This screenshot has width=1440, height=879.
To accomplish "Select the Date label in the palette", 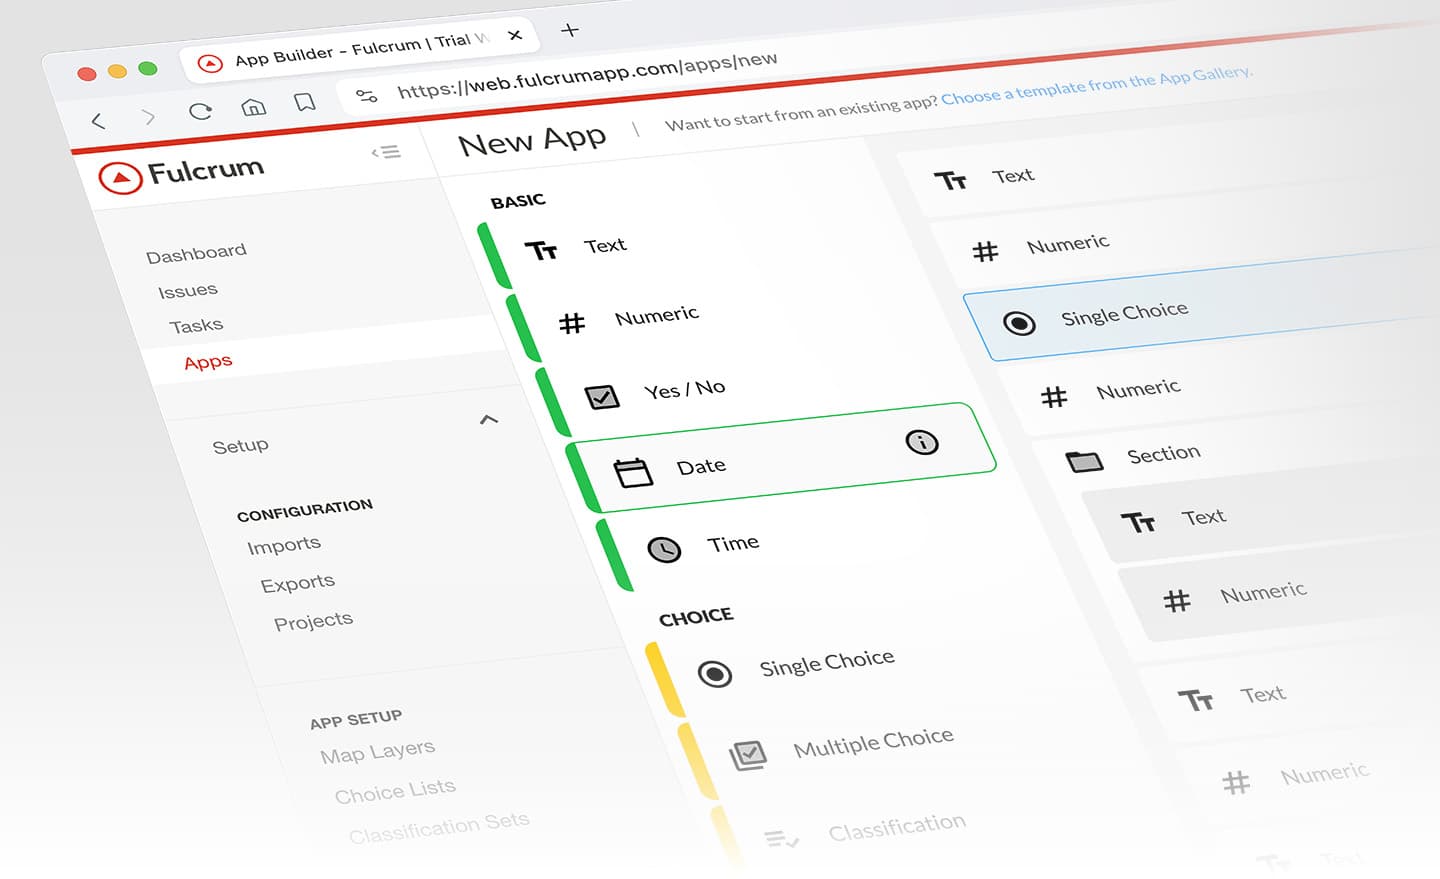I will click(x=701, y=466).
